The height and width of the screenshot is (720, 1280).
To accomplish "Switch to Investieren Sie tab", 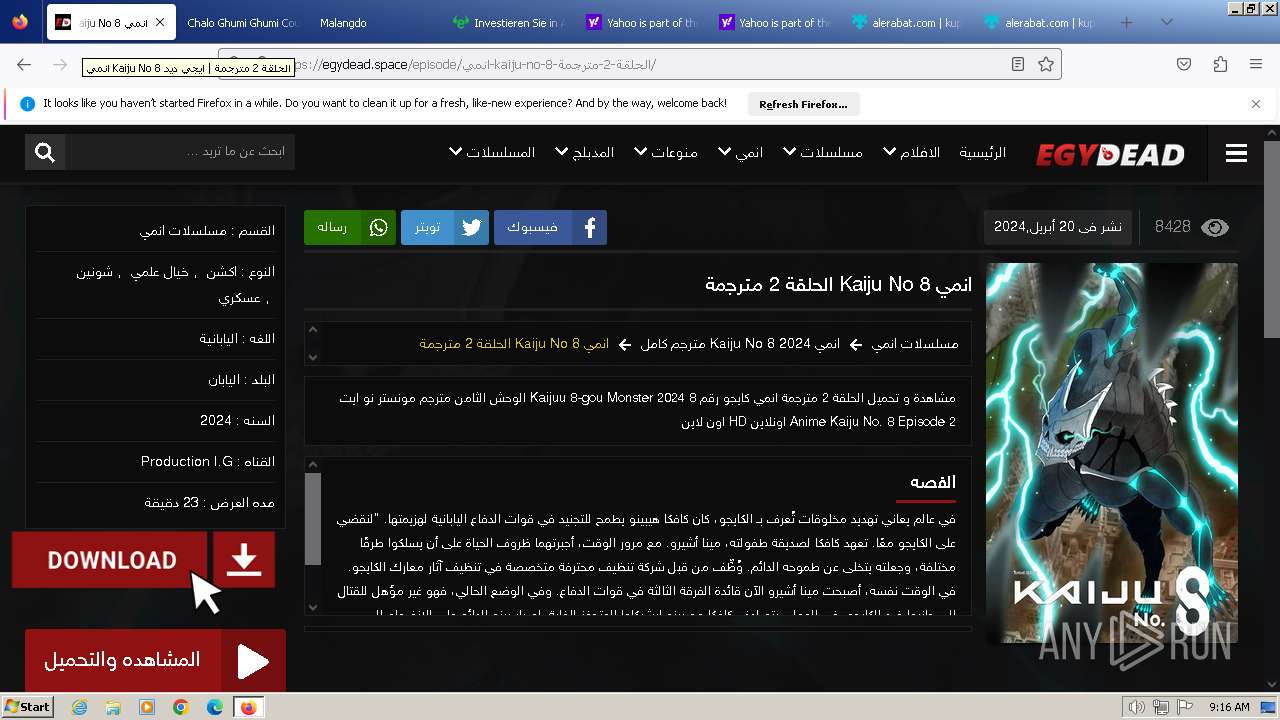I will click(507, 22).
